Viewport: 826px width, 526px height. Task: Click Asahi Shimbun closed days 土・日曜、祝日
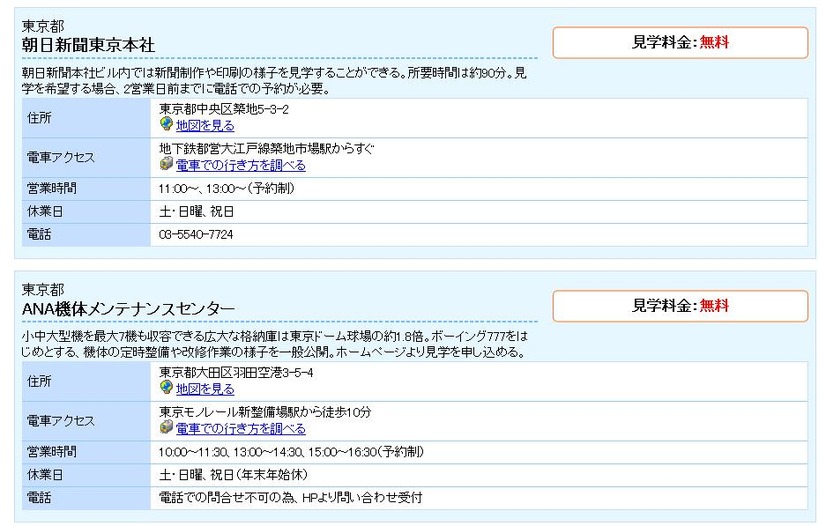pos(196,212)
